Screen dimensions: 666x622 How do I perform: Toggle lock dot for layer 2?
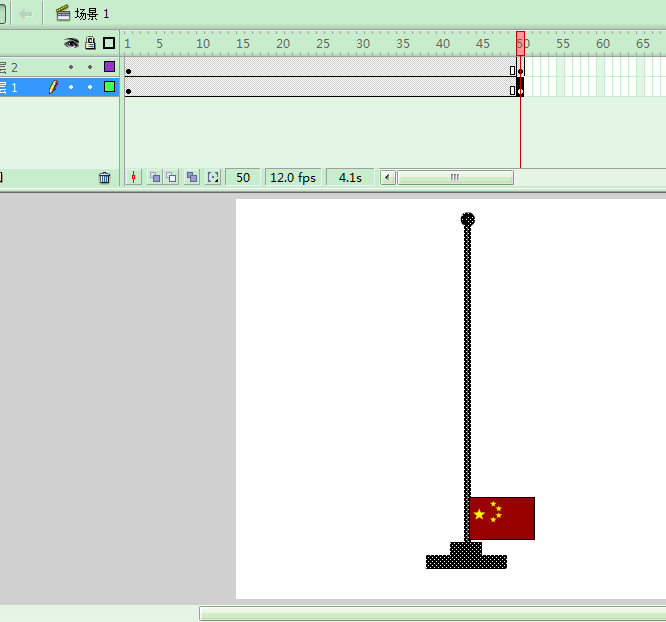pyautogui.click(x=90, y=67)
